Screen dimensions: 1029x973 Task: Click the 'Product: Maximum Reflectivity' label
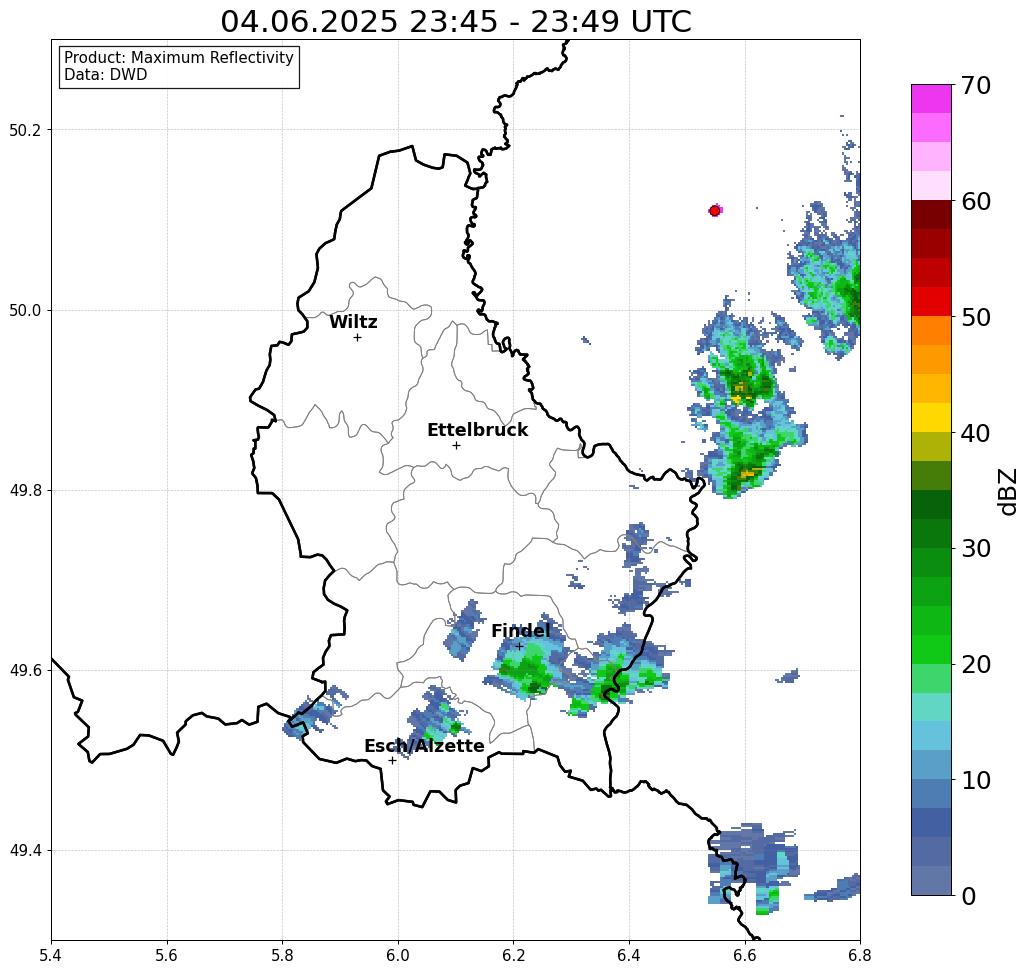[x=178, y=58]
